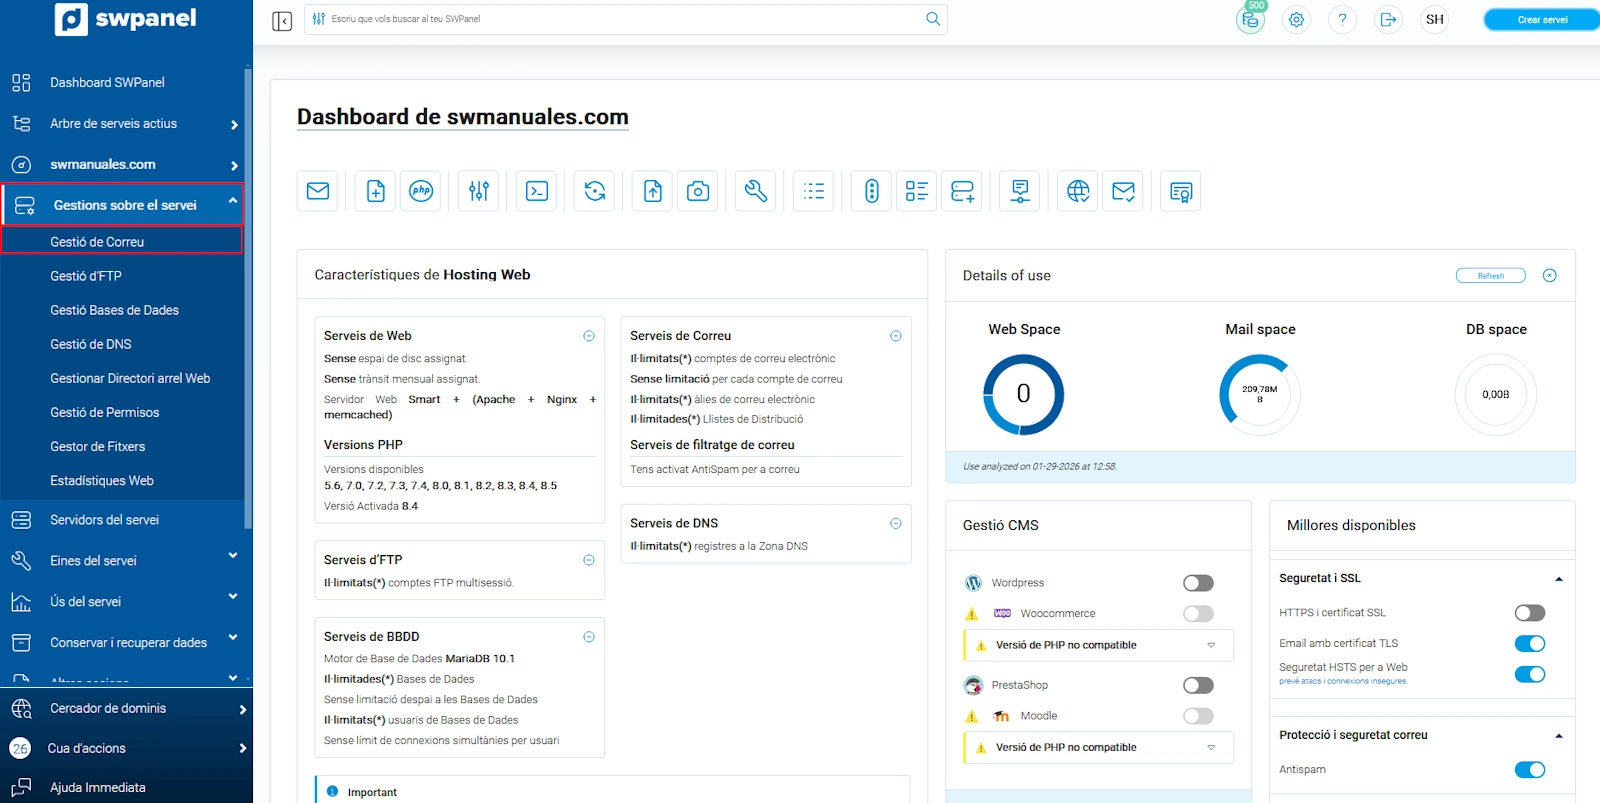Open the PHP settings icon

coord(421,191)
